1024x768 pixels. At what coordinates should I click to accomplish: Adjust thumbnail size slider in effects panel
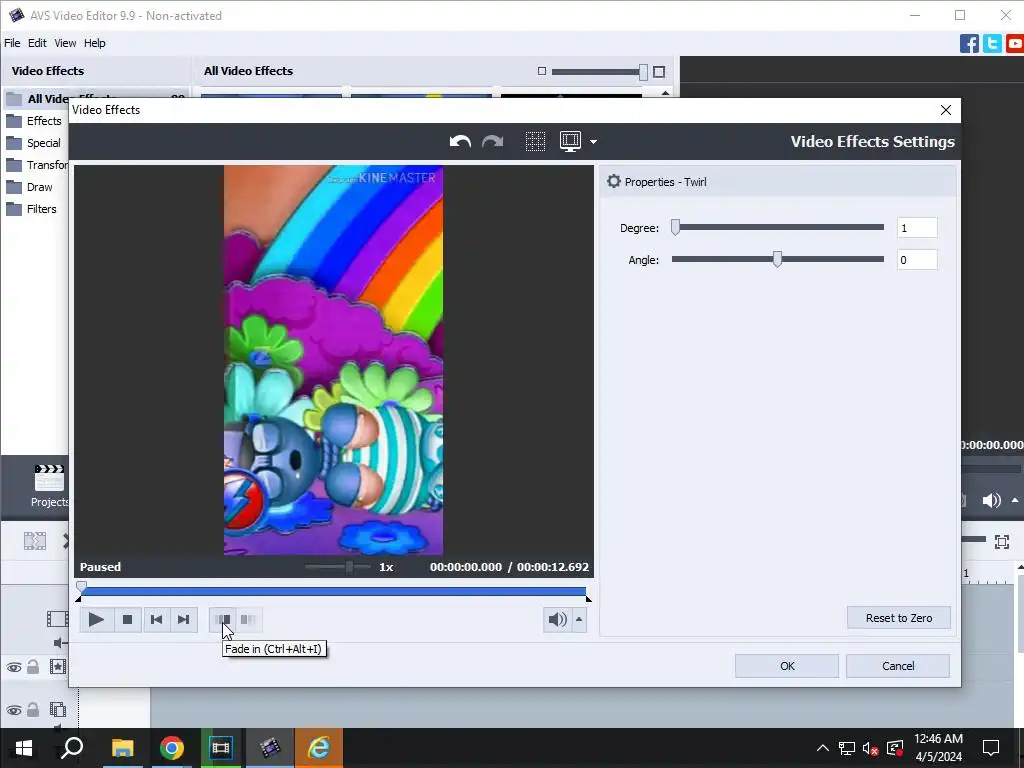(643, 72)
